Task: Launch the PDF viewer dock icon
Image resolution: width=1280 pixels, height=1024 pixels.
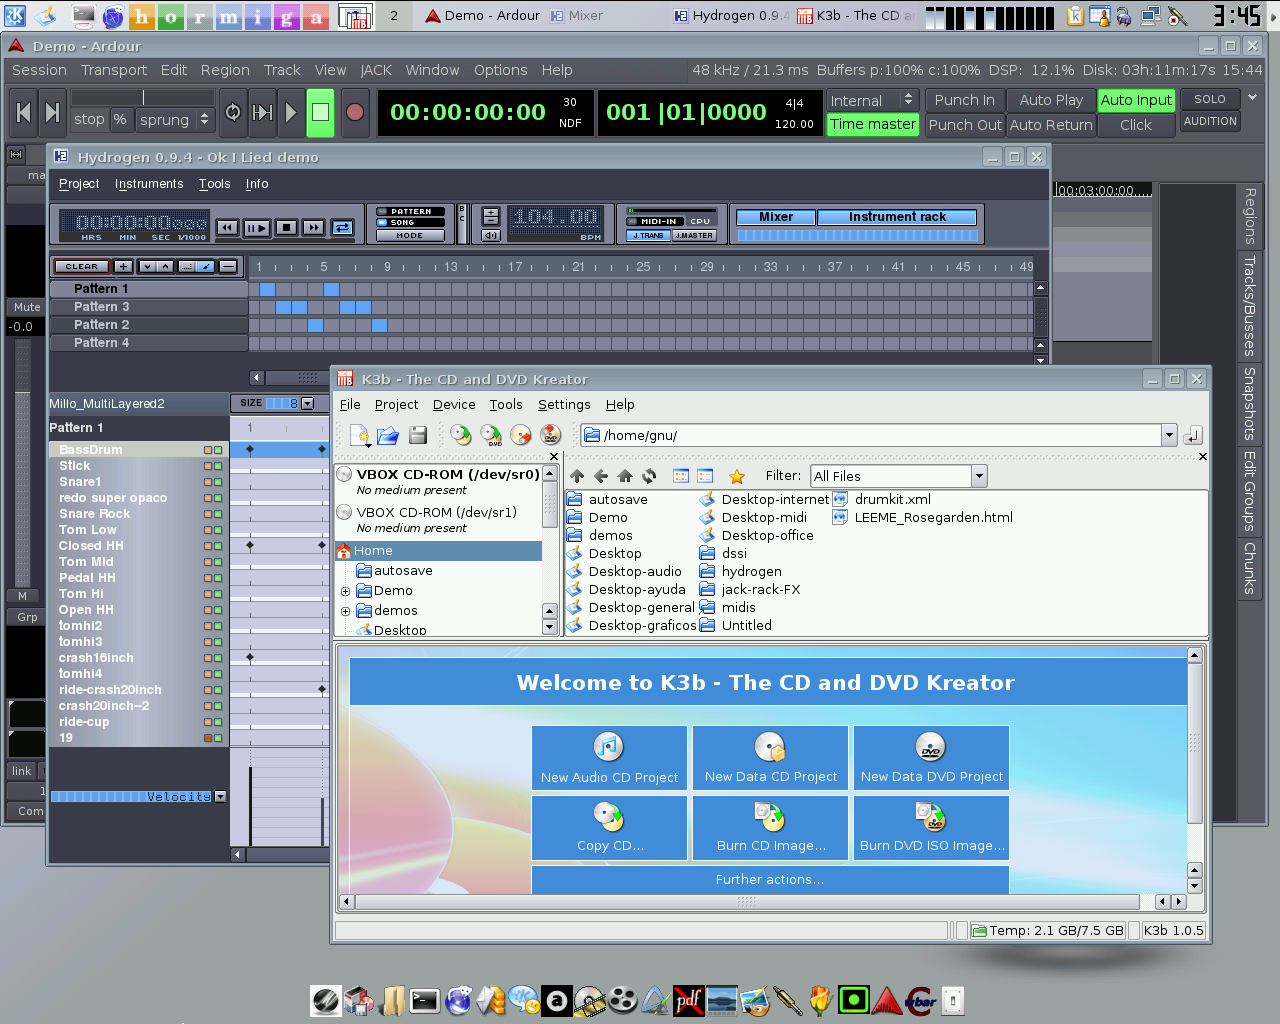Action: click(688, 1000)
